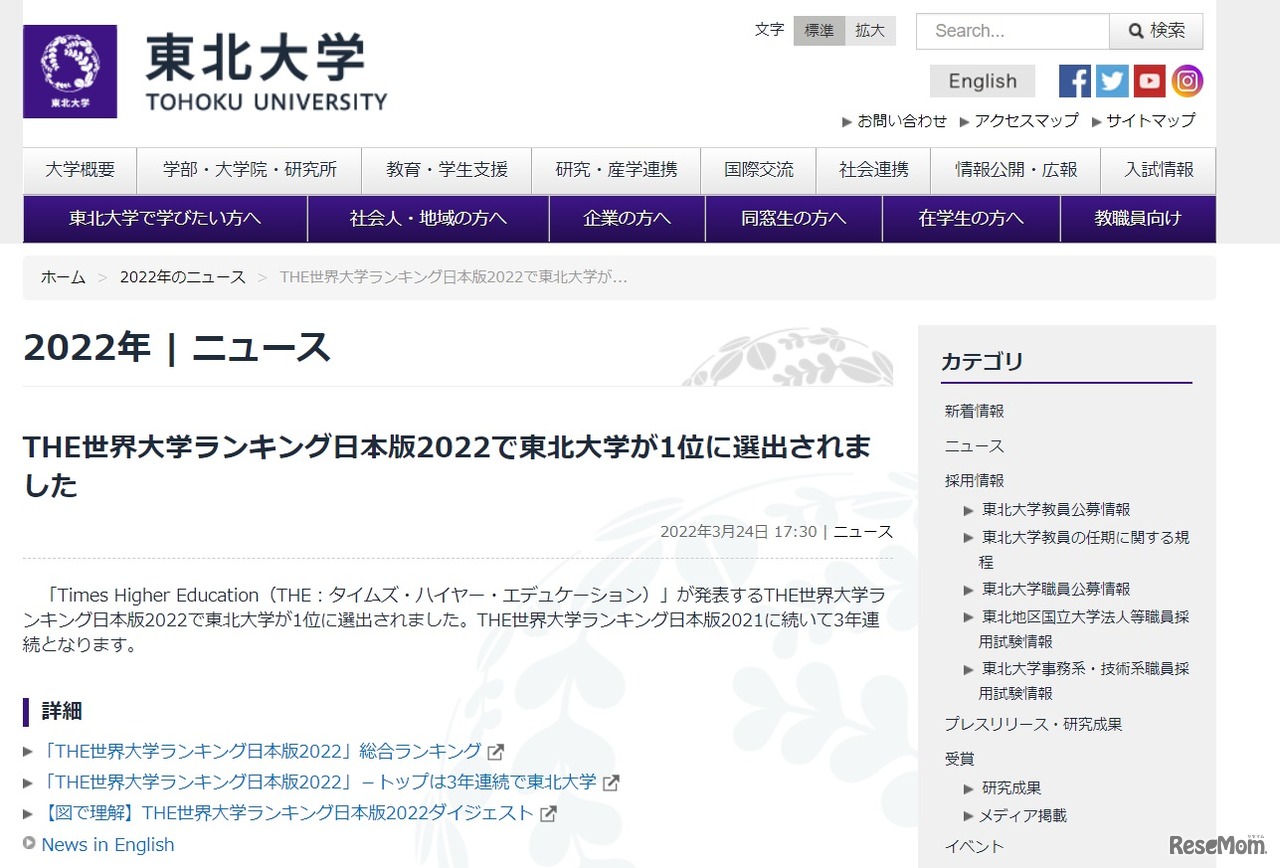Viewport: 1280px width, 868px height.
Task: Open 採用情報 category in sidebar
Action: (974, 481)
